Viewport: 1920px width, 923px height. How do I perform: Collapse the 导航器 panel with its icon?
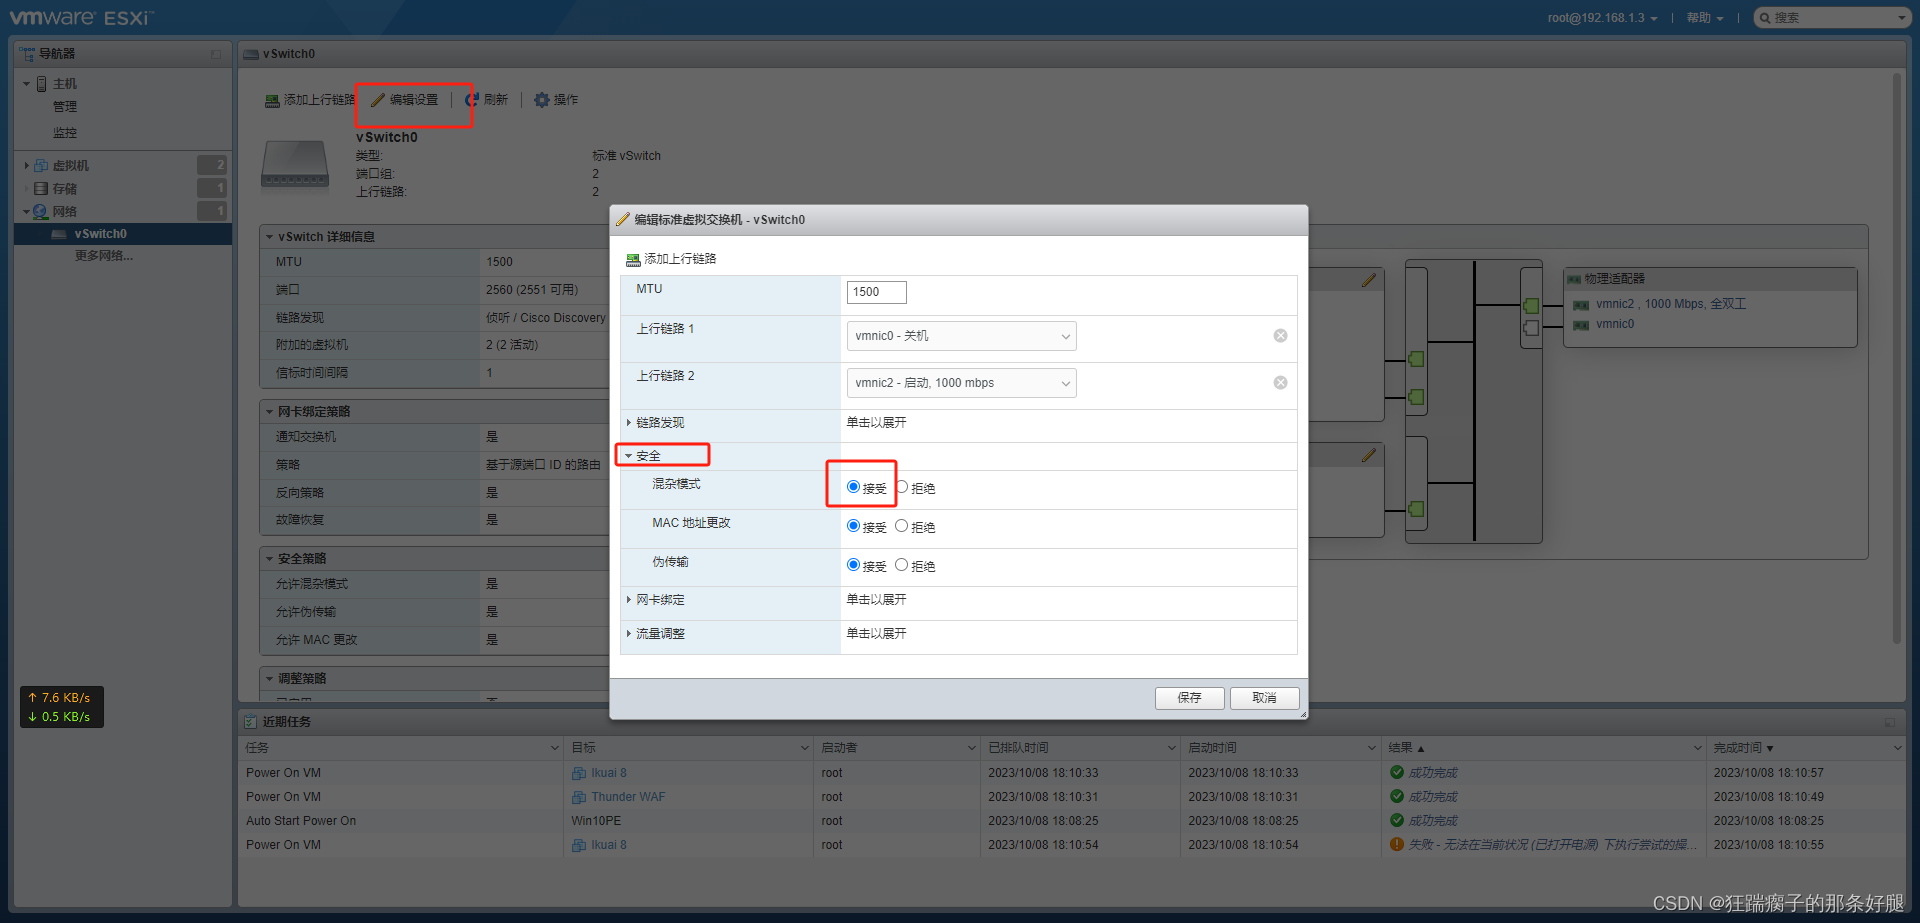tap(216, 54)
